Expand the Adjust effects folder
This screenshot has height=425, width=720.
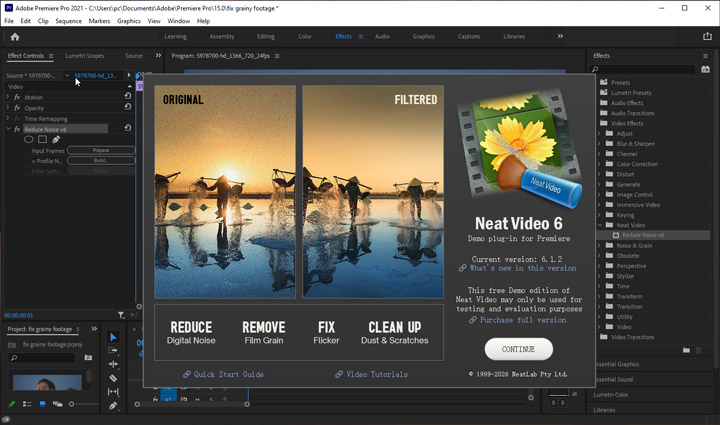[599, 134]
